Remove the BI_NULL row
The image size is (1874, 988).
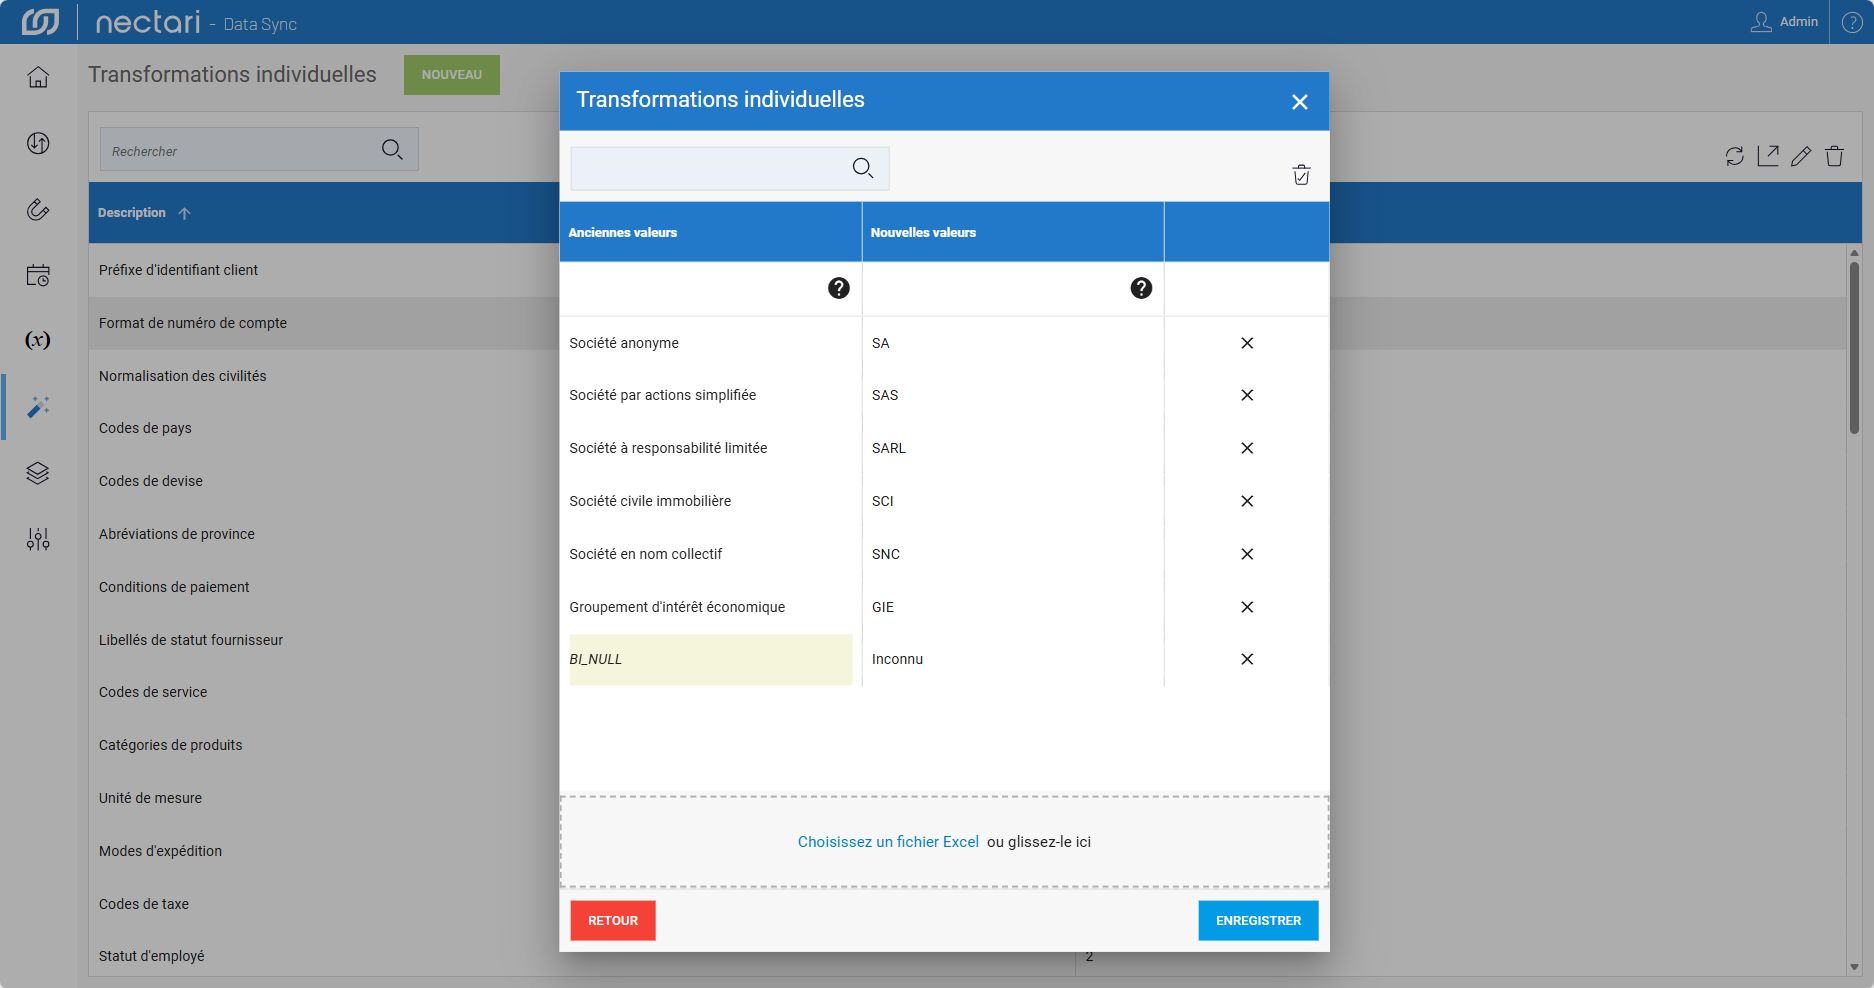[x=1247, y=659]
